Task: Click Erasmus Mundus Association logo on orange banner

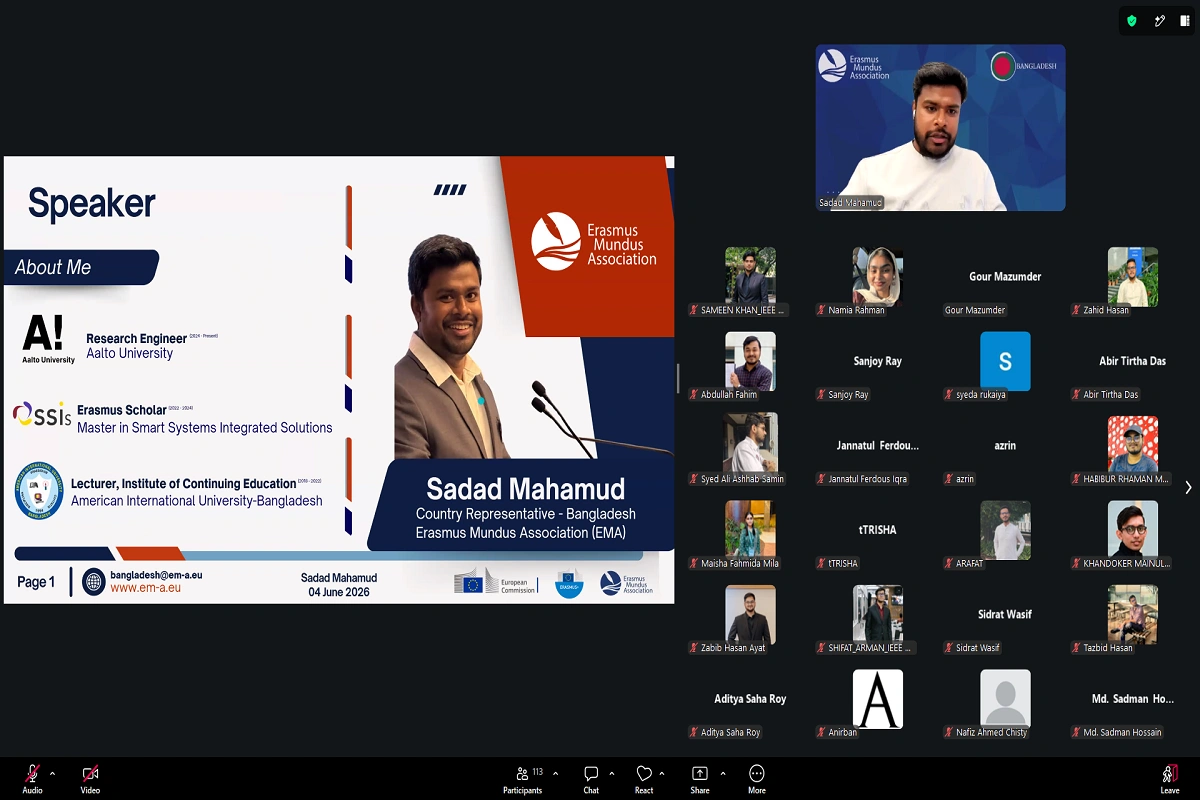Action: (x=594, y=241)
